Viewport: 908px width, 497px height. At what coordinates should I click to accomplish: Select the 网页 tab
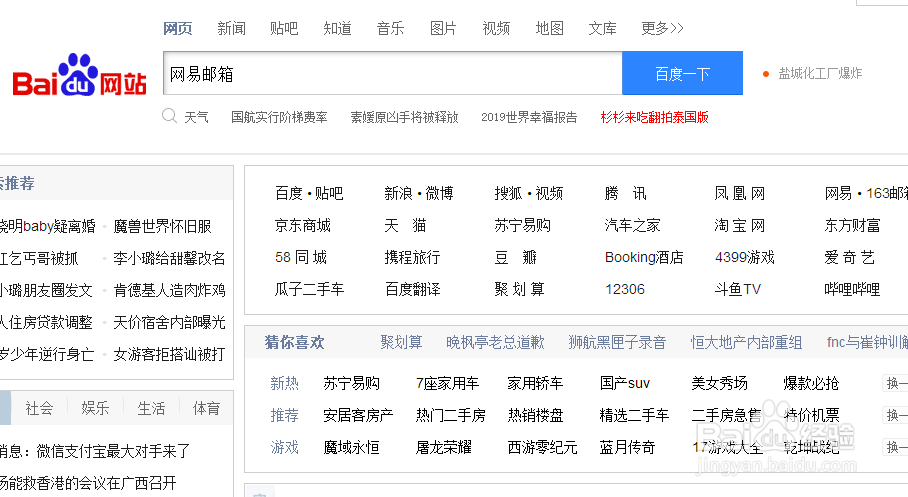click(x=177, y=28)
